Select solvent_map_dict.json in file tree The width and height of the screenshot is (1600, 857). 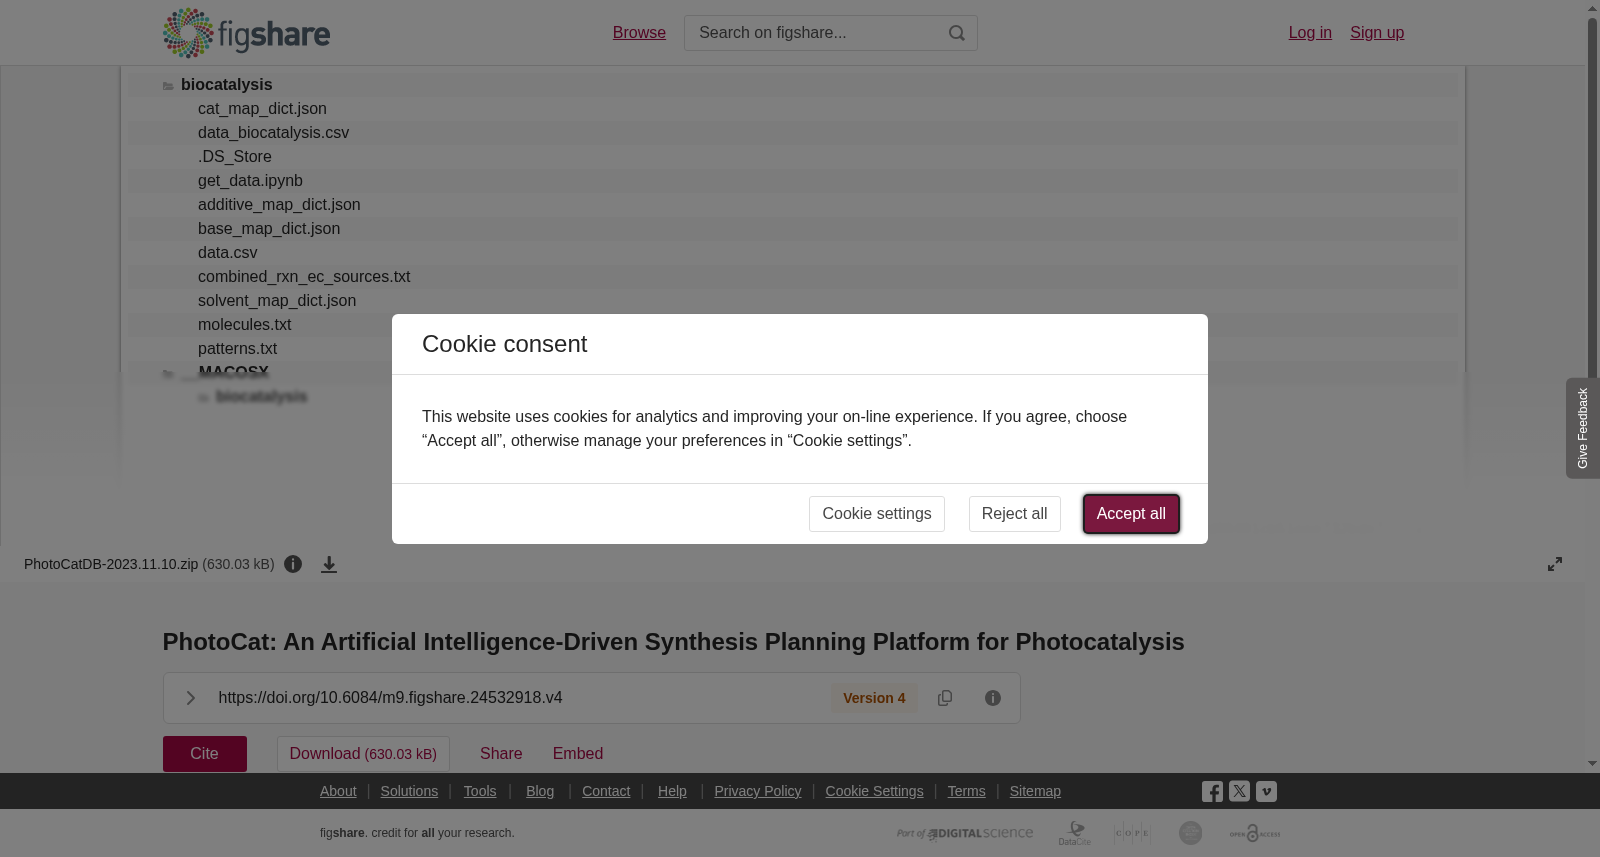click(277, 301)
